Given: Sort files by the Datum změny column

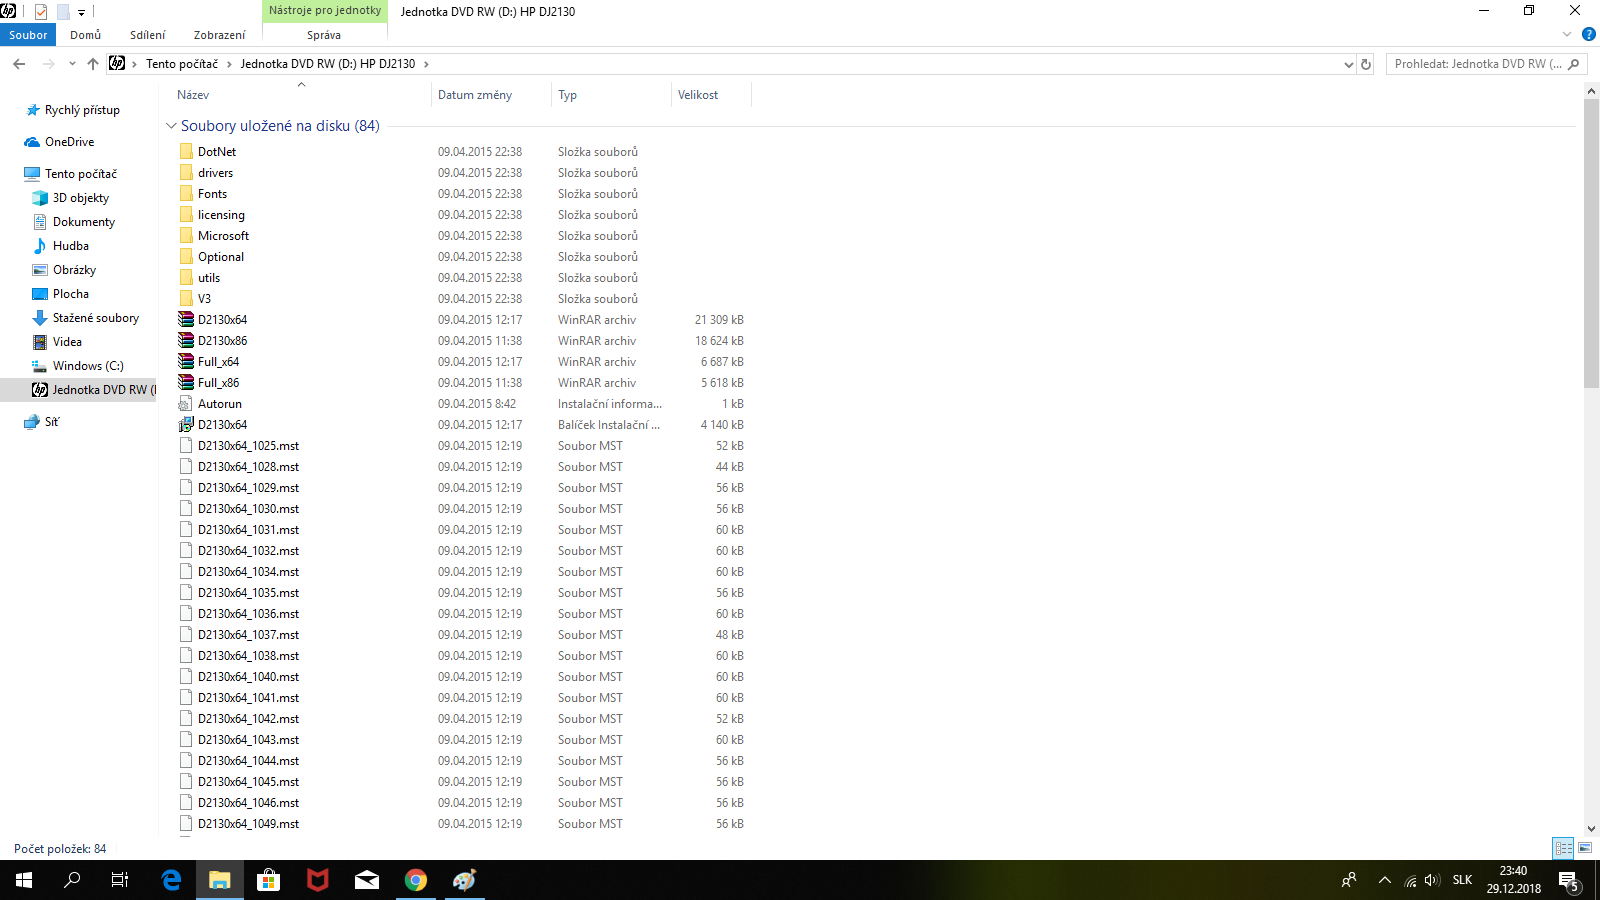Looking at the screenshot, I should tap(491, 95).
